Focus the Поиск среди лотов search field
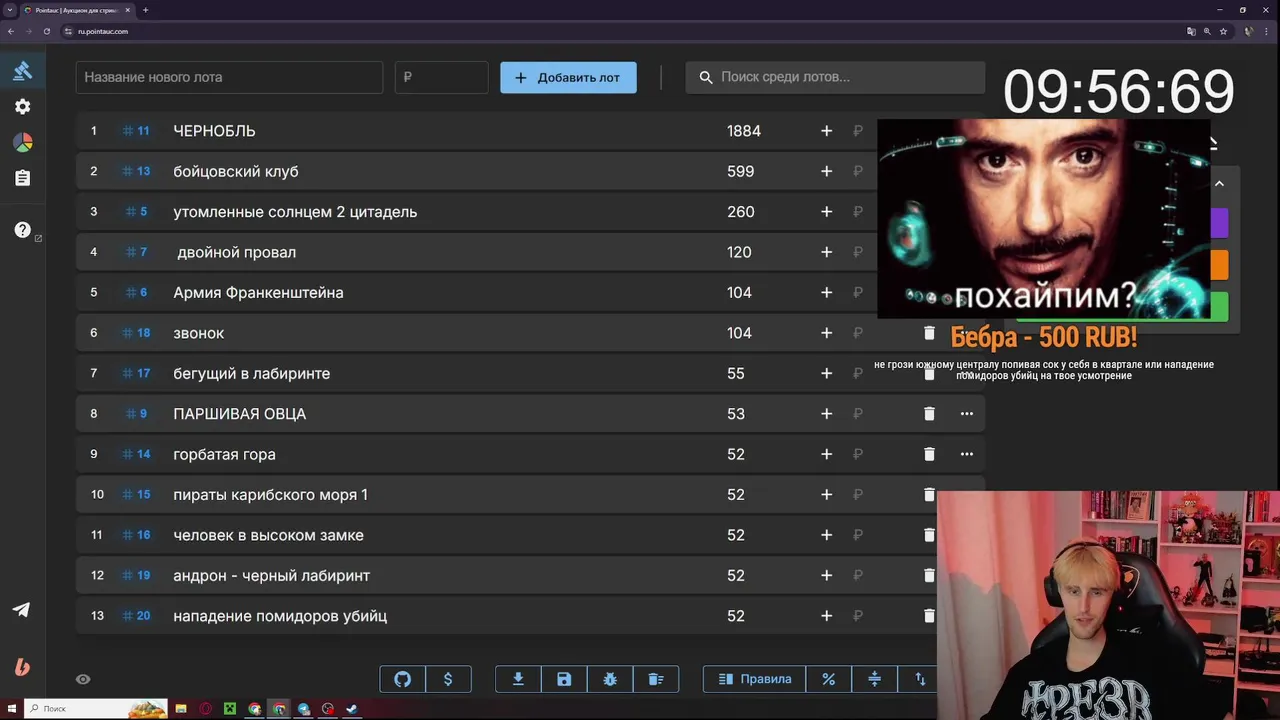The image size is (1280, 720). 835,77
